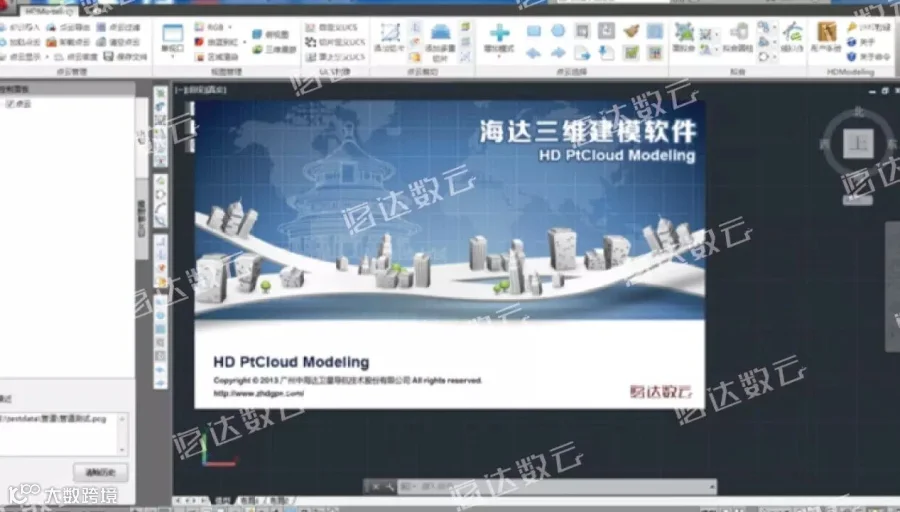Click the add slice (添加切片) large button

(x=390, y=39)
